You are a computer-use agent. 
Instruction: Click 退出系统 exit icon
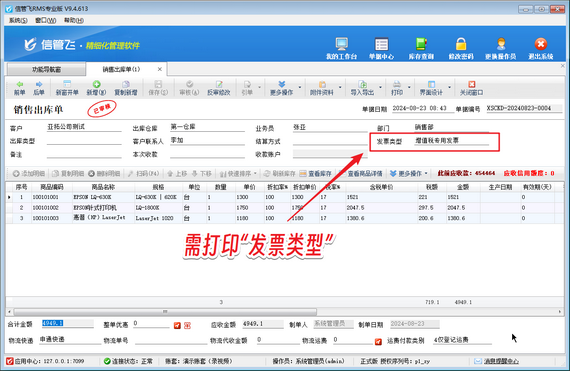point(541,44)
